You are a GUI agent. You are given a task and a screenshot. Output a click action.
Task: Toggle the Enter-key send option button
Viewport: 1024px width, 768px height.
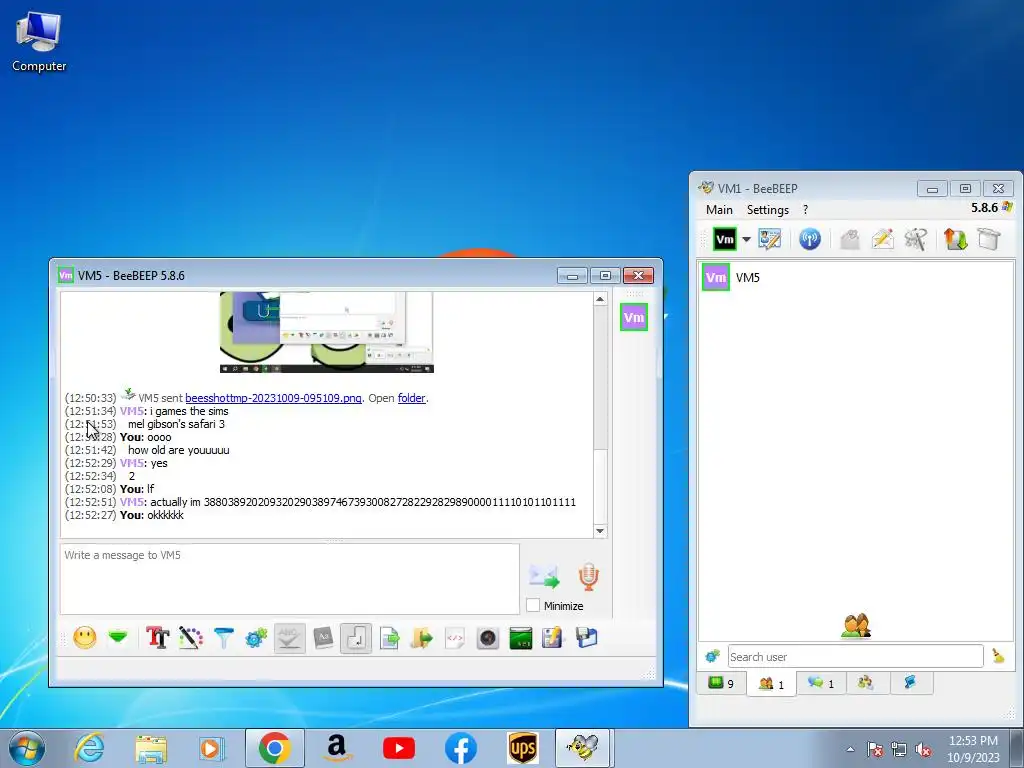[356, 638]
